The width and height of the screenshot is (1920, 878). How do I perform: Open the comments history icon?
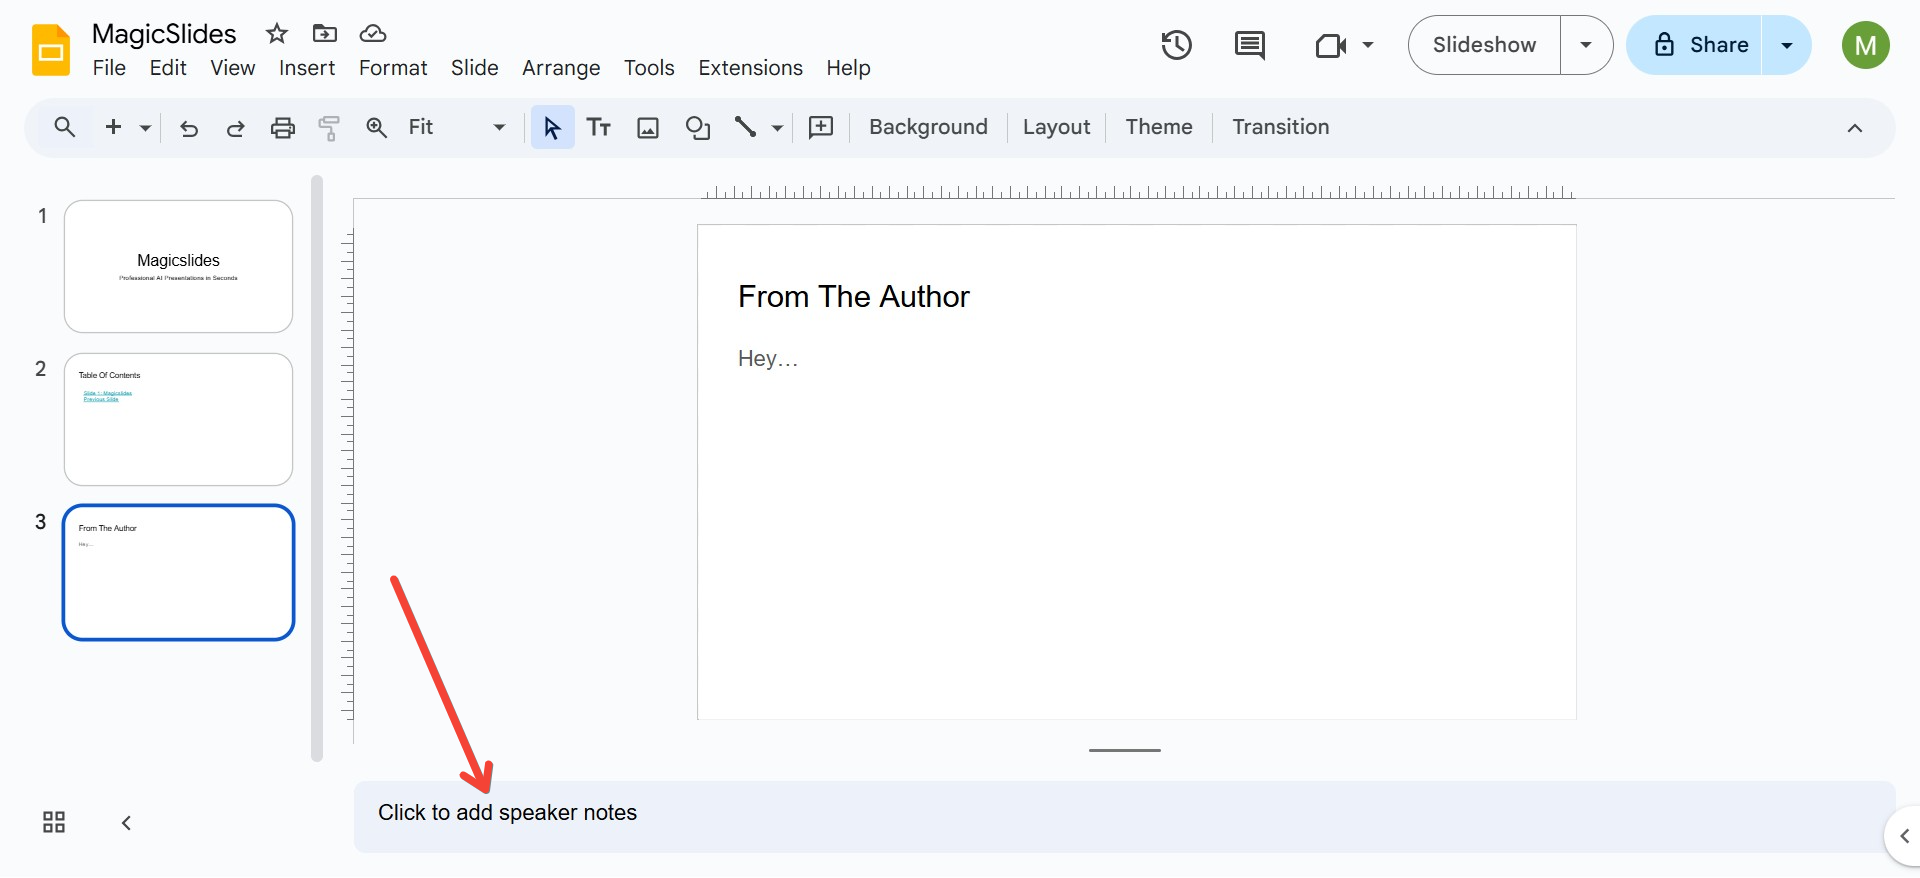coord(1250,45)
